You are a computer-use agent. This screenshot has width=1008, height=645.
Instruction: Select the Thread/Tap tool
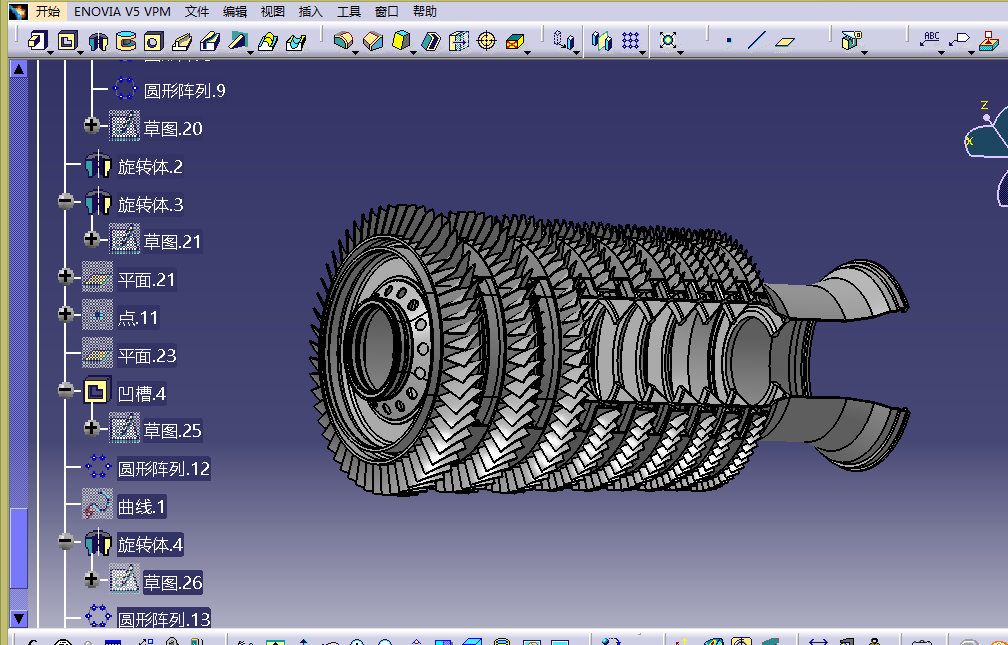[487, 41]
